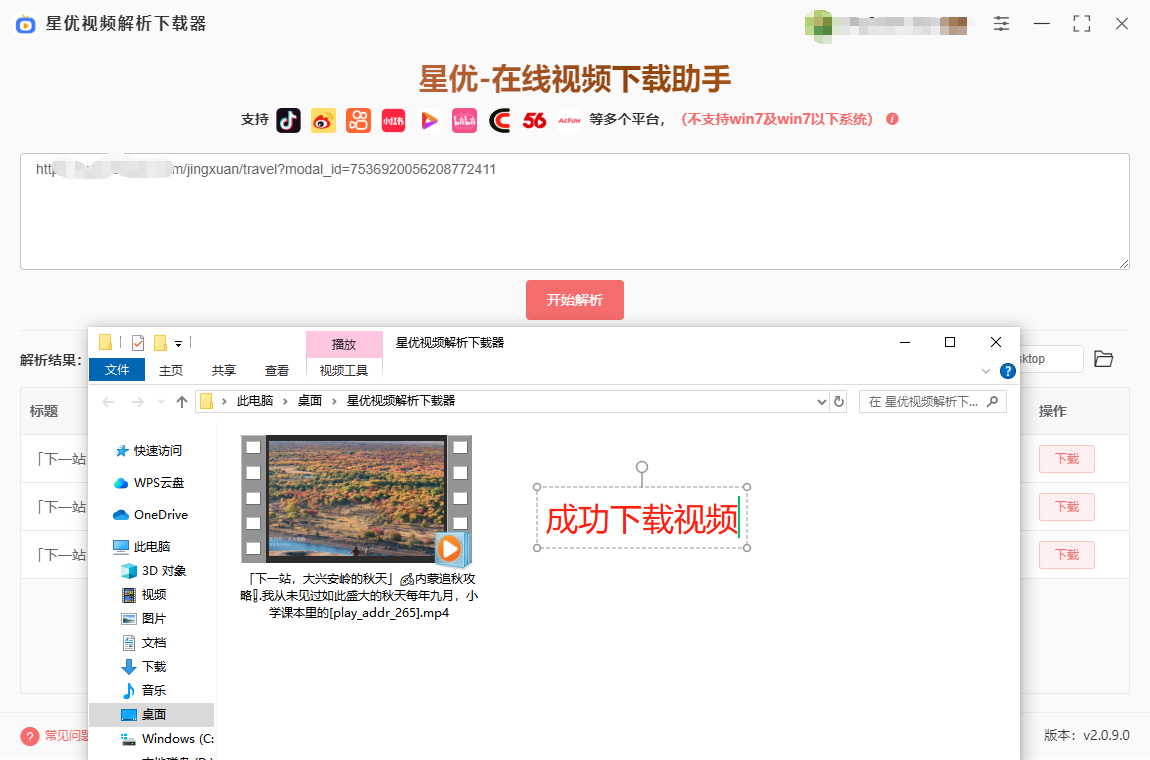This screenshot has height=760, width=1150.
Task: Select 文档 folder in navigation pane
Action: [153, 643]
